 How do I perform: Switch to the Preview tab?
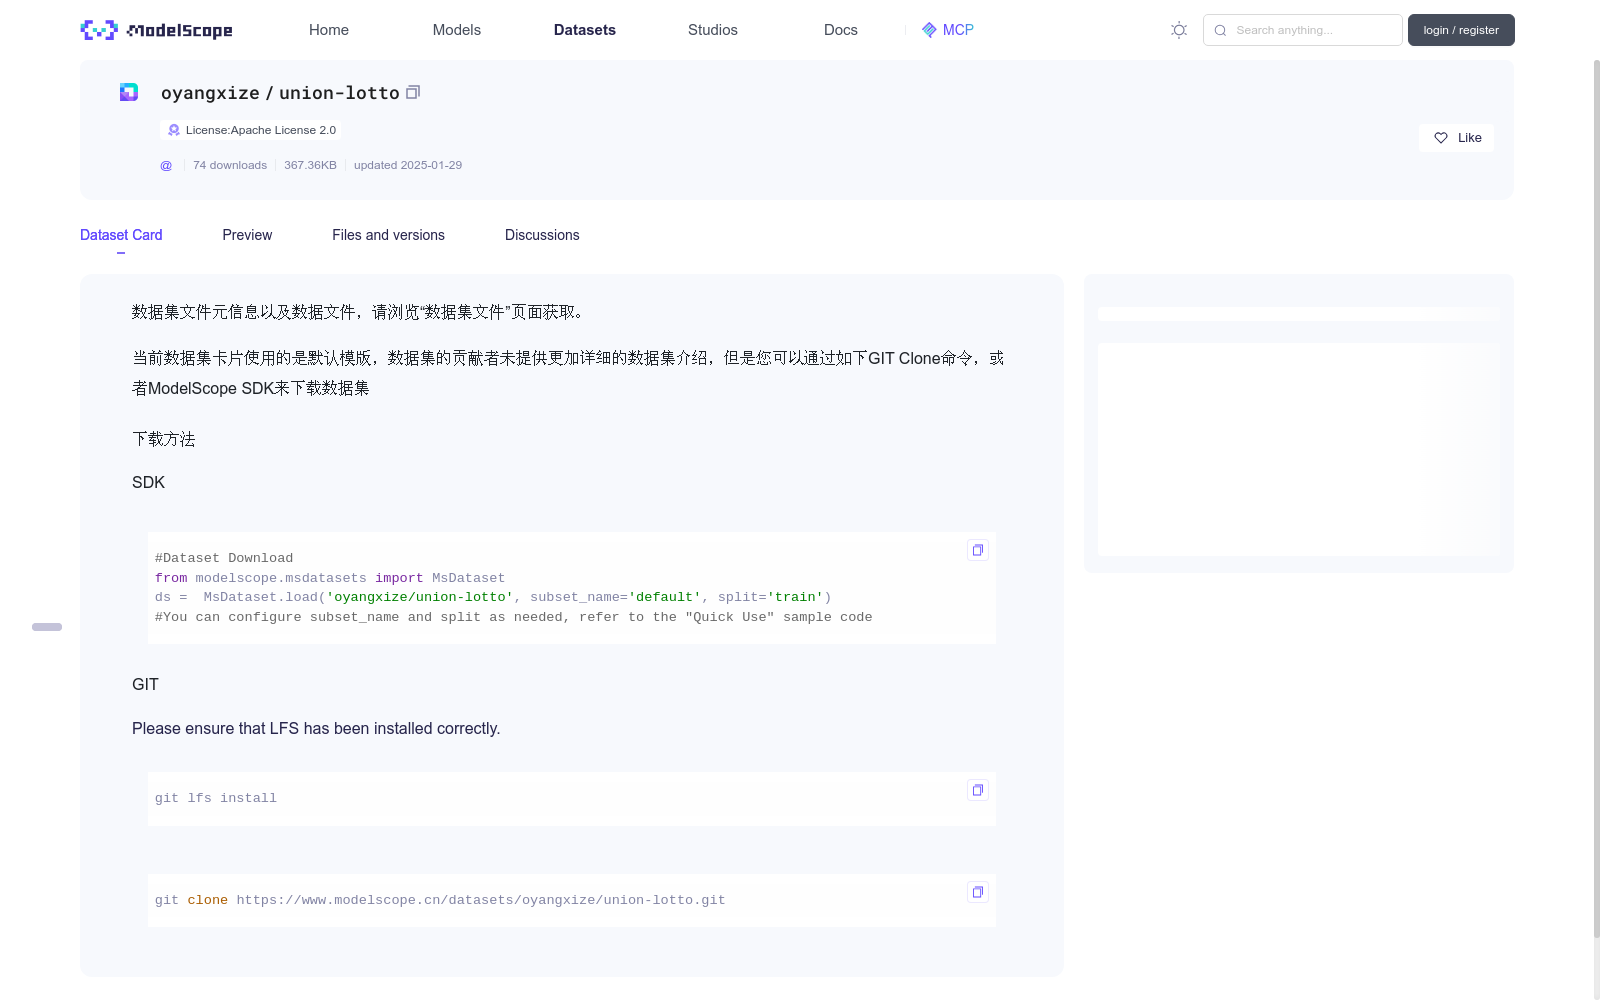click(247, 235)
